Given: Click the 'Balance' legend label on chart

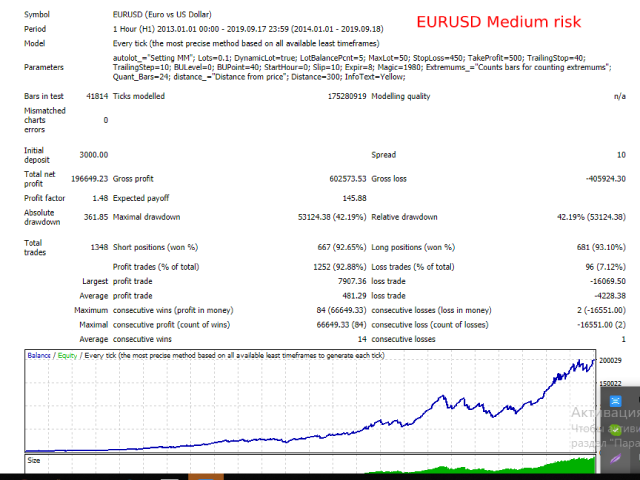Looking at the screenshot, I should tap(39, 356).
